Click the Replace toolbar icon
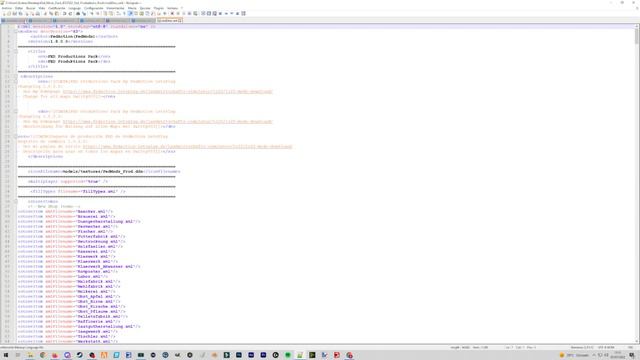 pyautogui.click(x=84, y=13)
